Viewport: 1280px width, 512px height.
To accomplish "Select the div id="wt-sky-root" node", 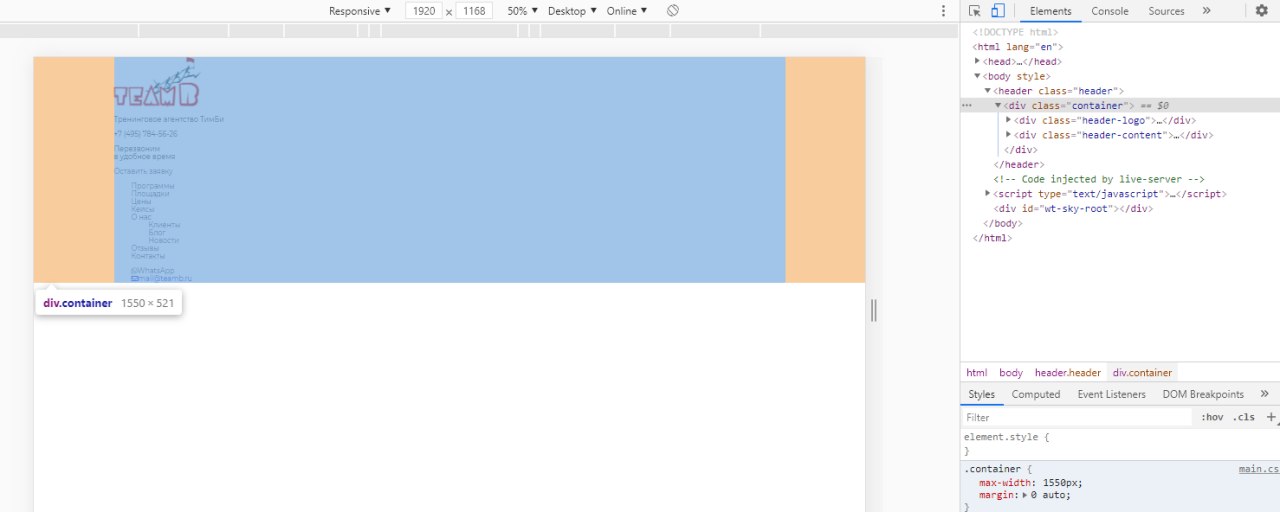I will pyautogui.click(x=1073, y=208).
